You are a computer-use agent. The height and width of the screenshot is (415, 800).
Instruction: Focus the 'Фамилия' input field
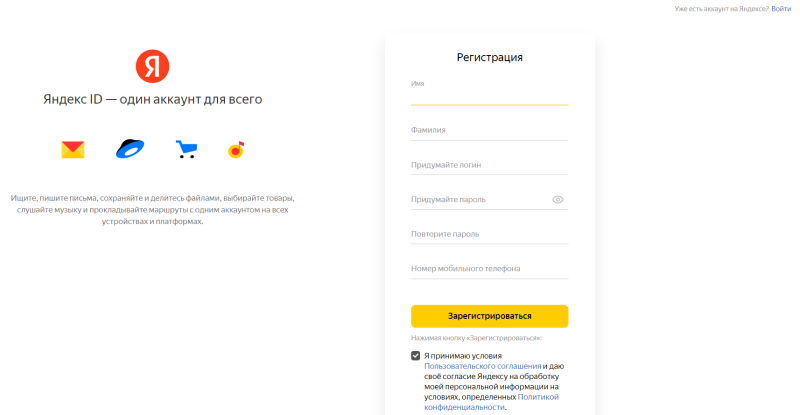pyautogui.click(x=489, y=130)
